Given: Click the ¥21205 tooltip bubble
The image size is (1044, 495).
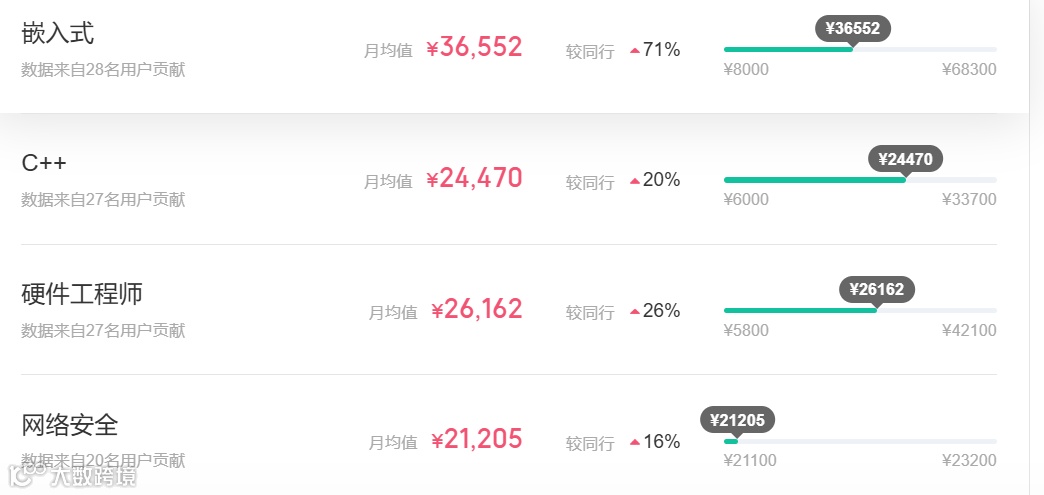Looking at the screenshot, I should point(737,420).
